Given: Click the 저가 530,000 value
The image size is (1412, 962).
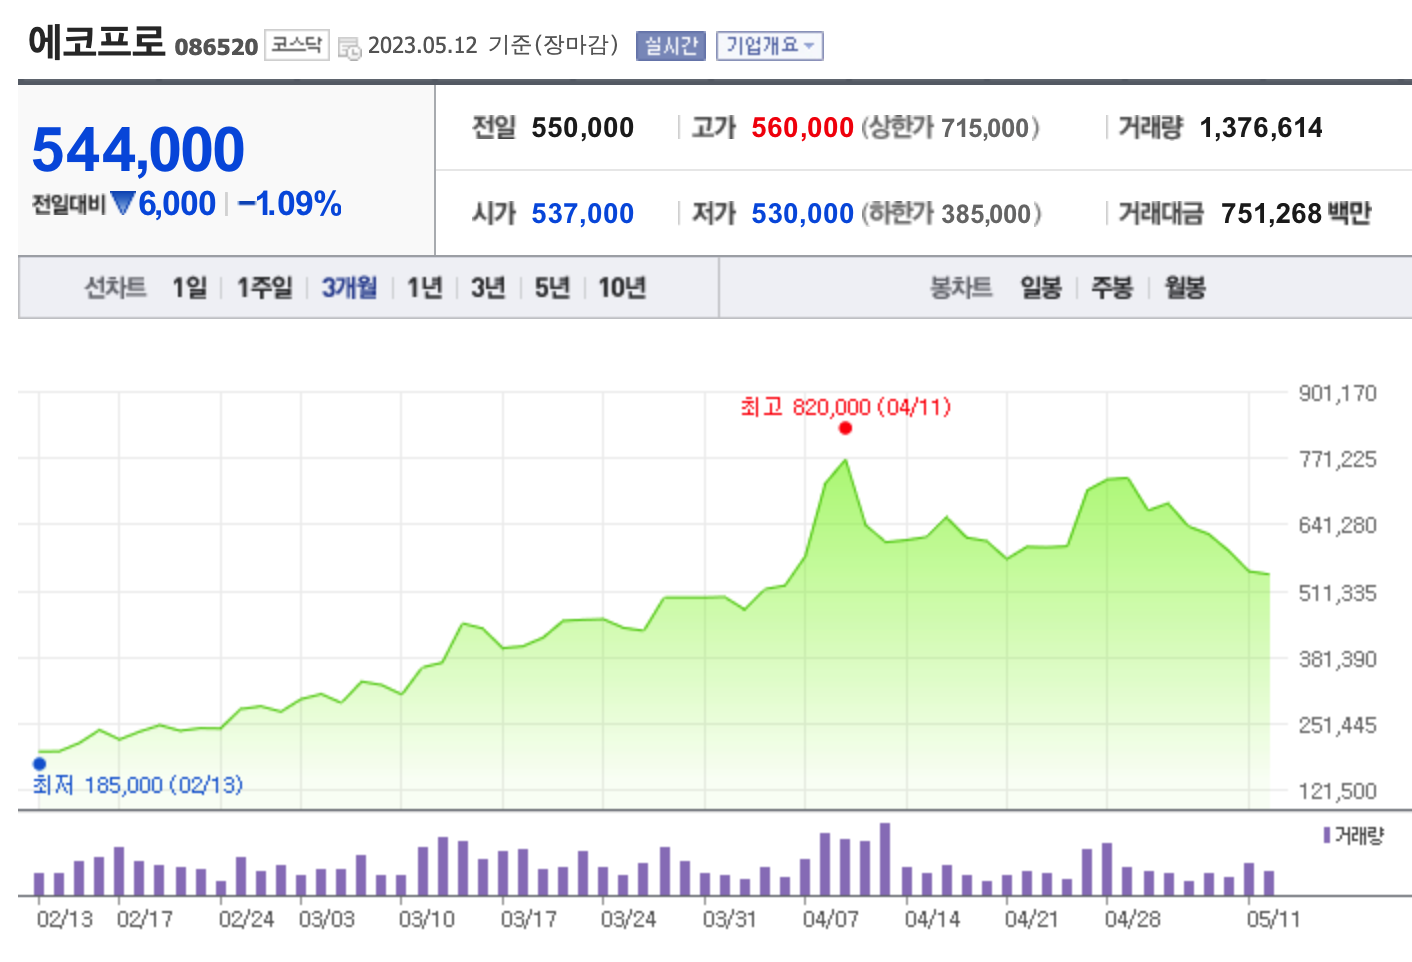Looking at the screenshot, I should [x=803, y=214].
